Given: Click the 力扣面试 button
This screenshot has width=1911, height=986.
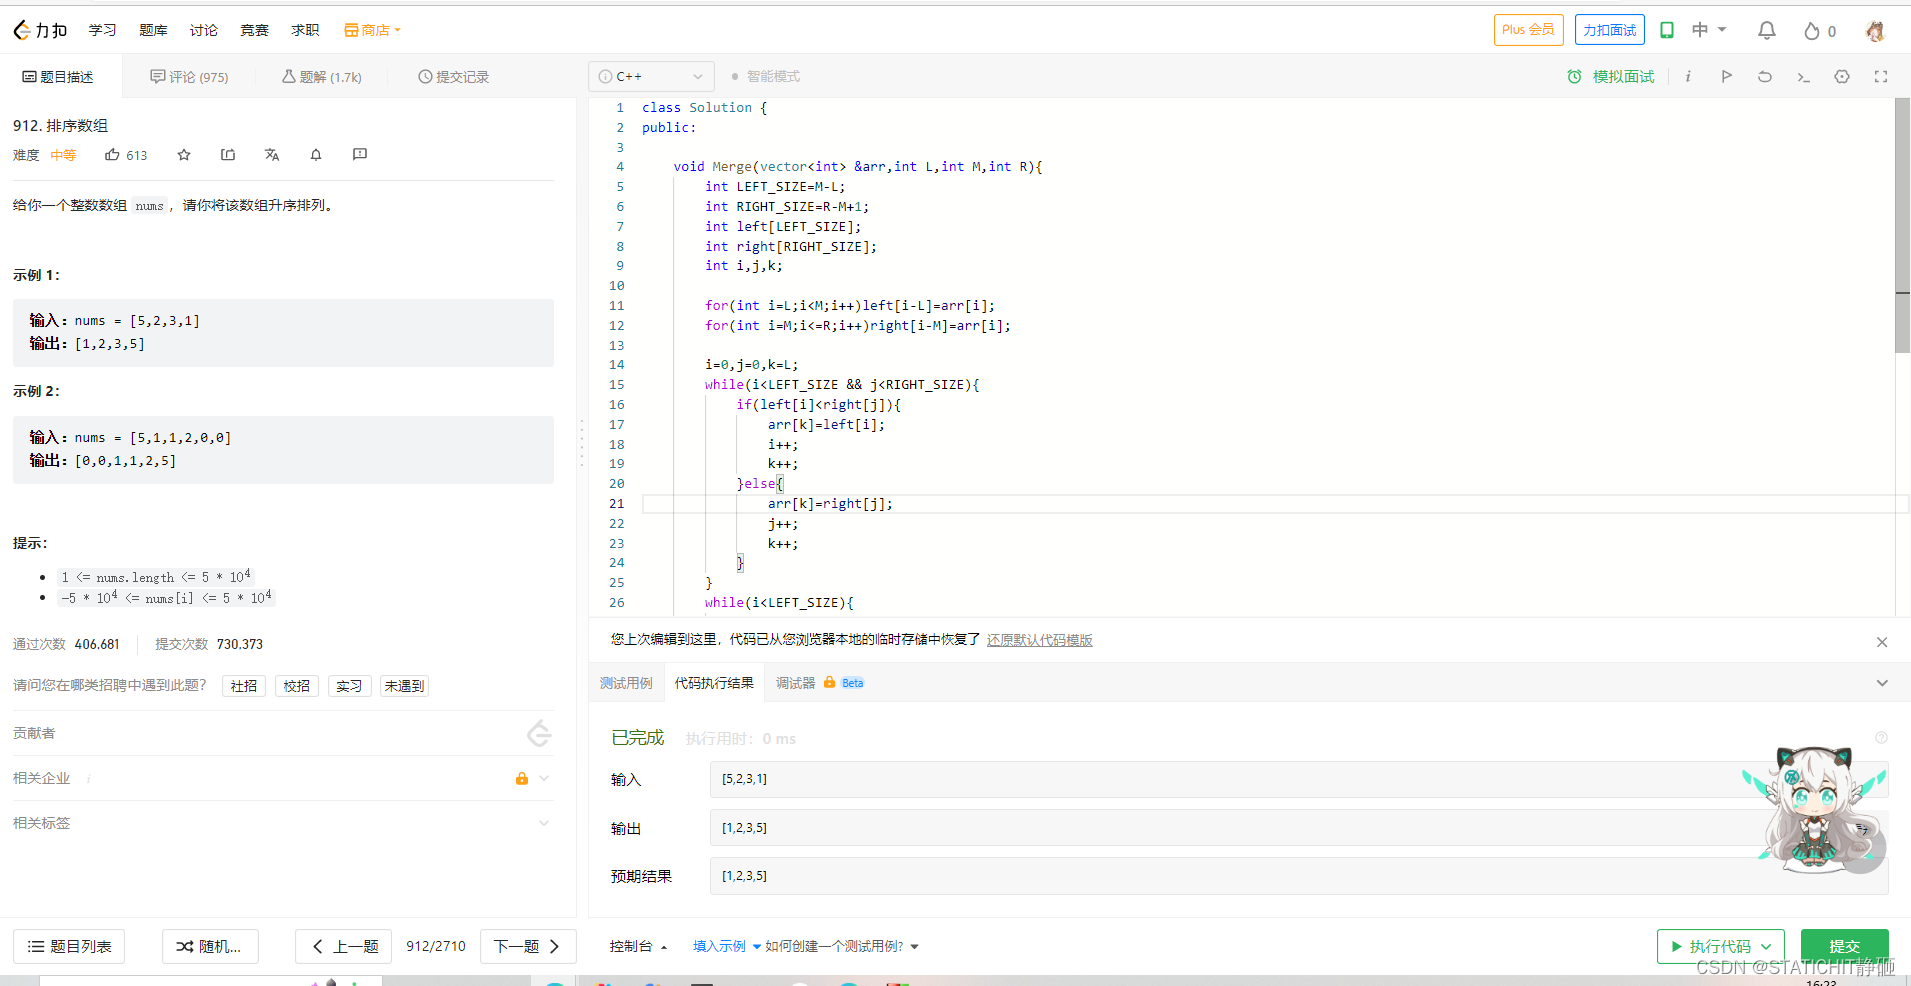Looking at the screenshot, I should (1610, 30).
